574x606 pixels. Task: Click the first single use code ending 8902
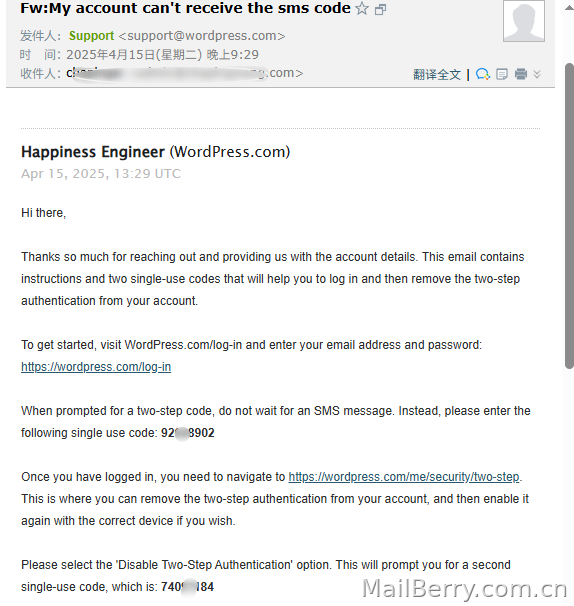[187, 432]
